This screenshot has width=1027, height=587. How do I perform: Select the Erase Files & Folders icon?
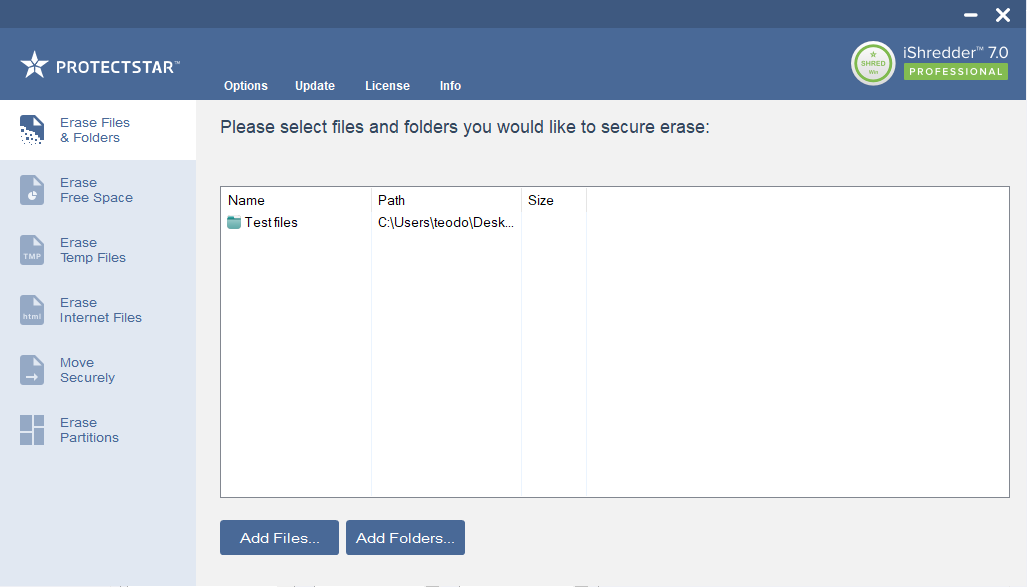pos(32,130)
